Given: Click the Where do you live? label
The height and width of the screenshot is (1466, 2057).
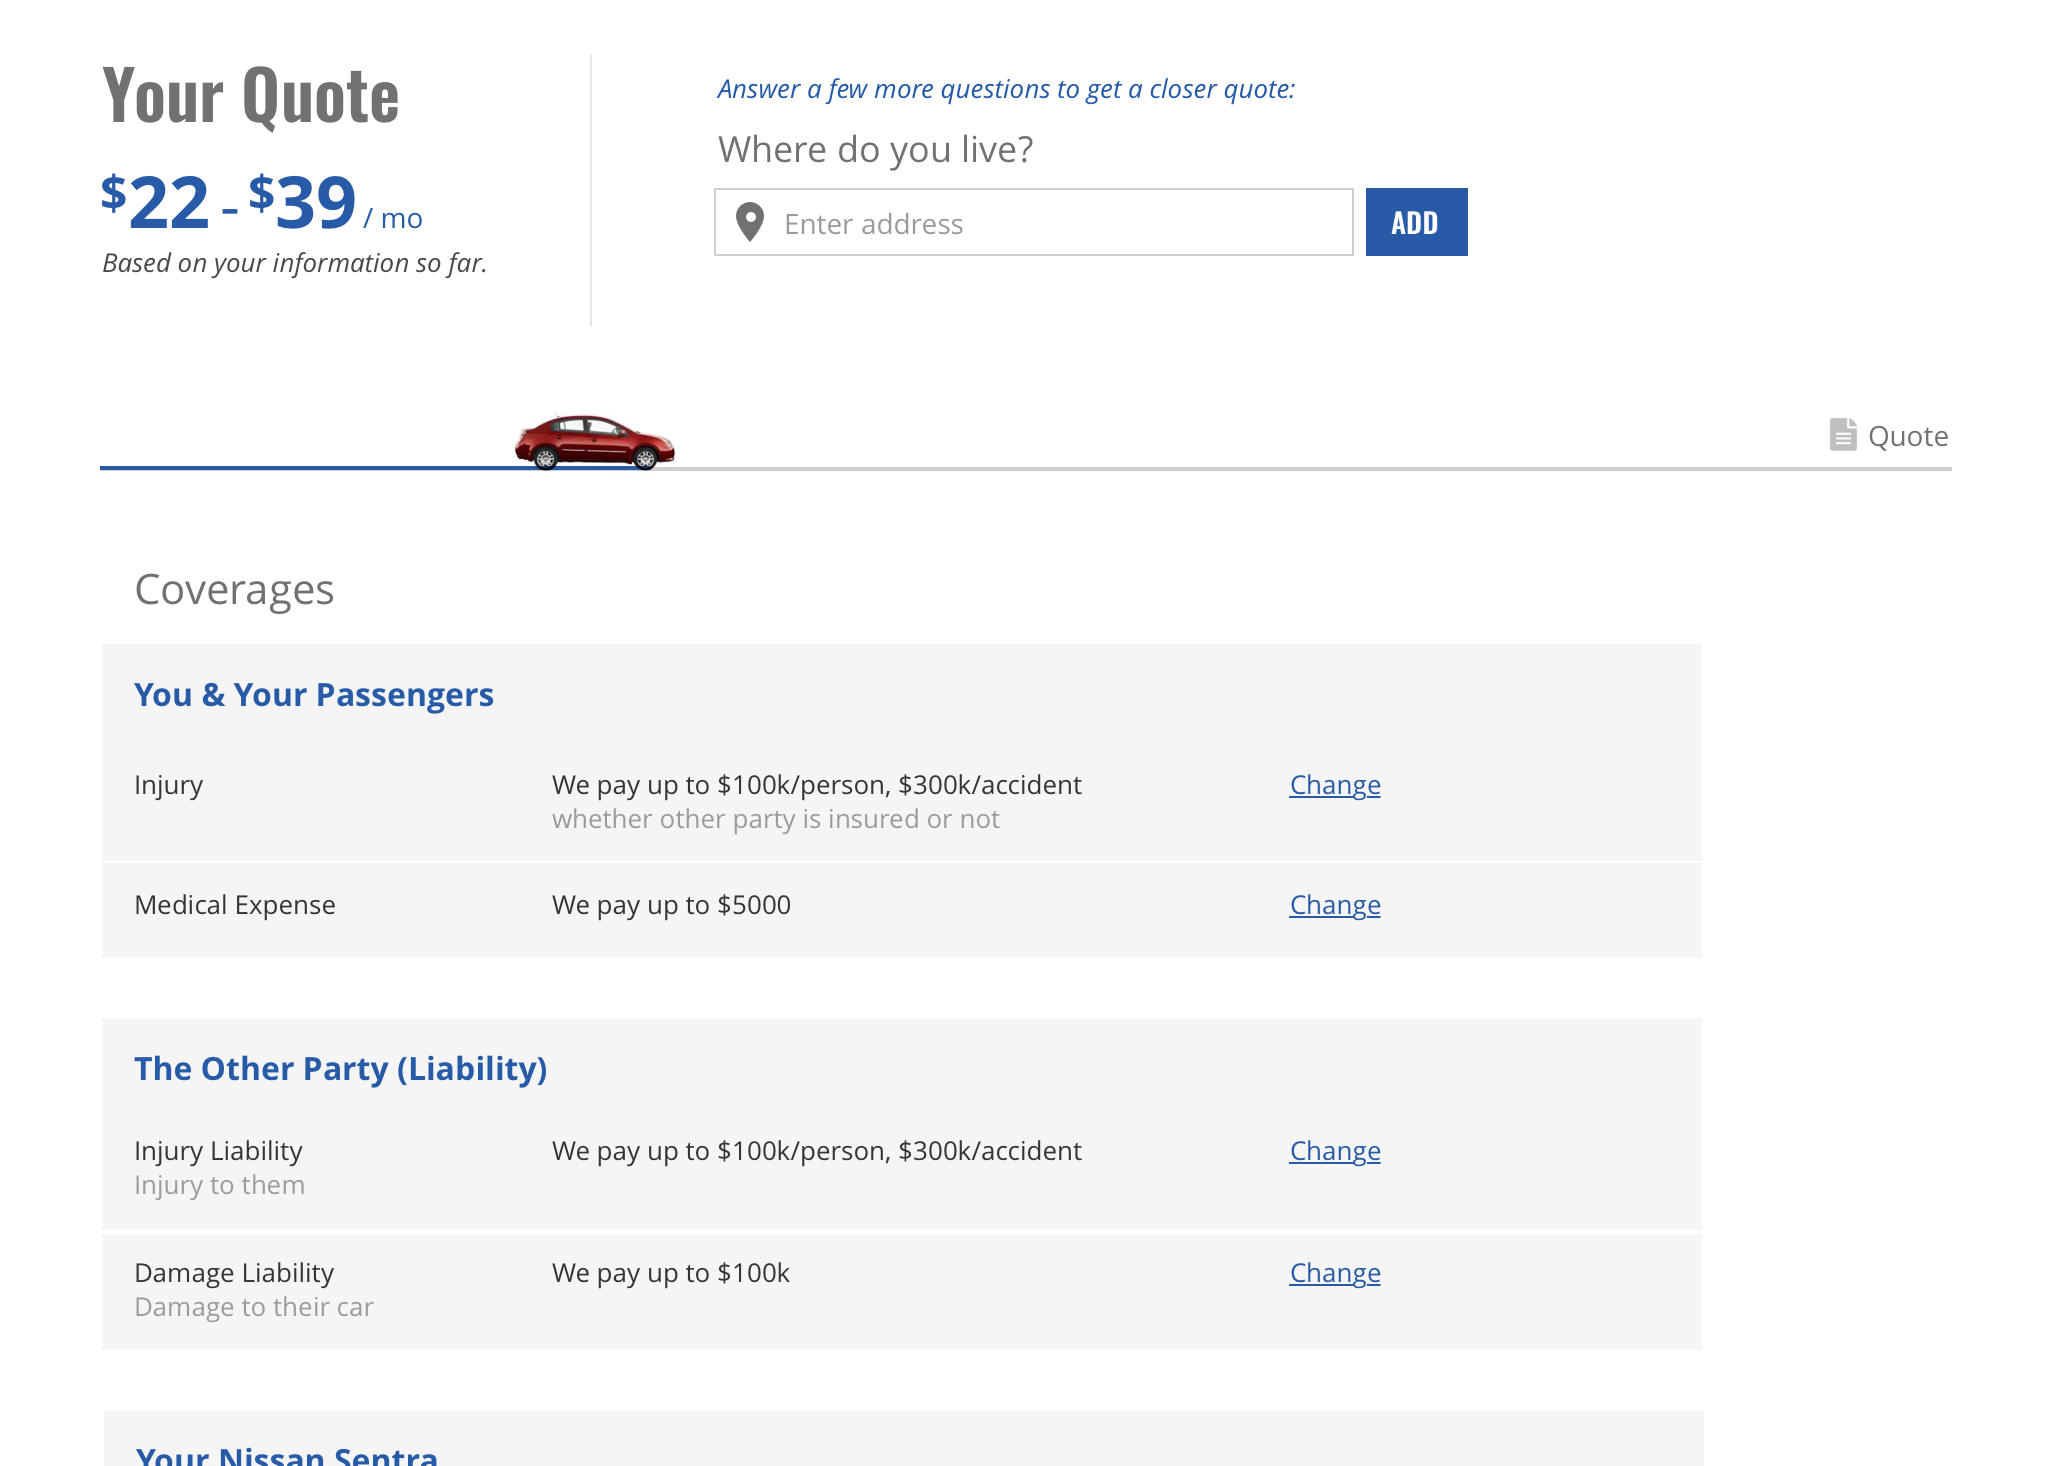Looking at the screenshot, I should tap(875, 150).
